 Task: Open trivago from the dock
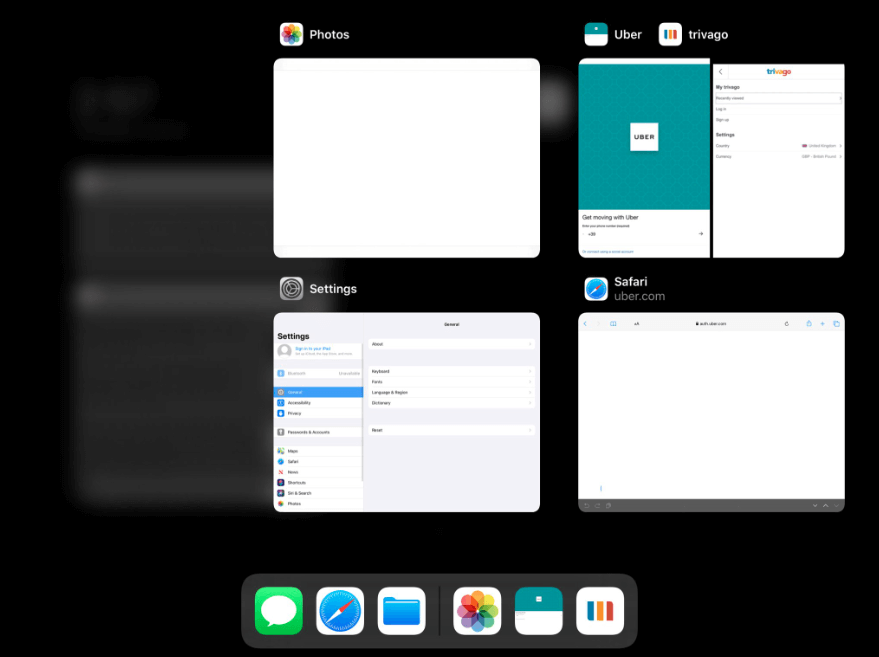tap(600, 610)
